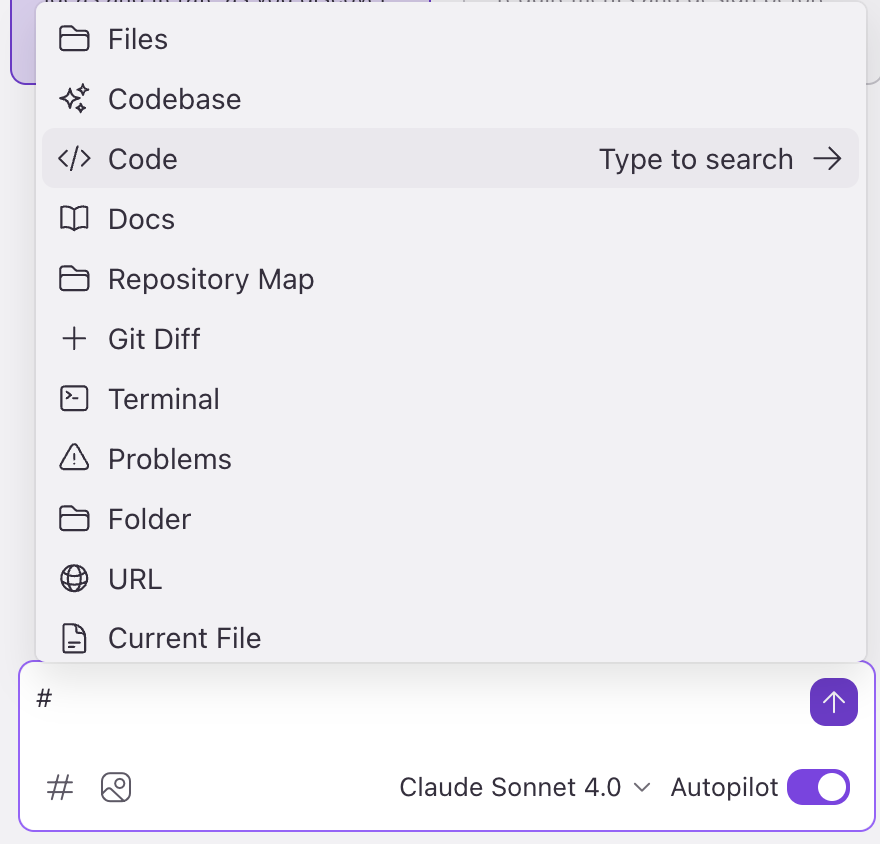Click the Problems warning triangle icon
Viewport: 880px width, 844px height.
click(74, 458)
